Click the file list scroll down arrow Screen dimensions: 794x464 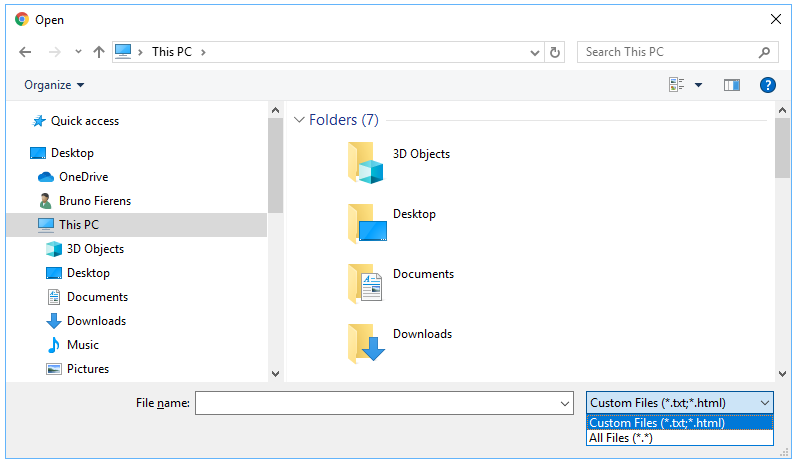click(782, 374)
